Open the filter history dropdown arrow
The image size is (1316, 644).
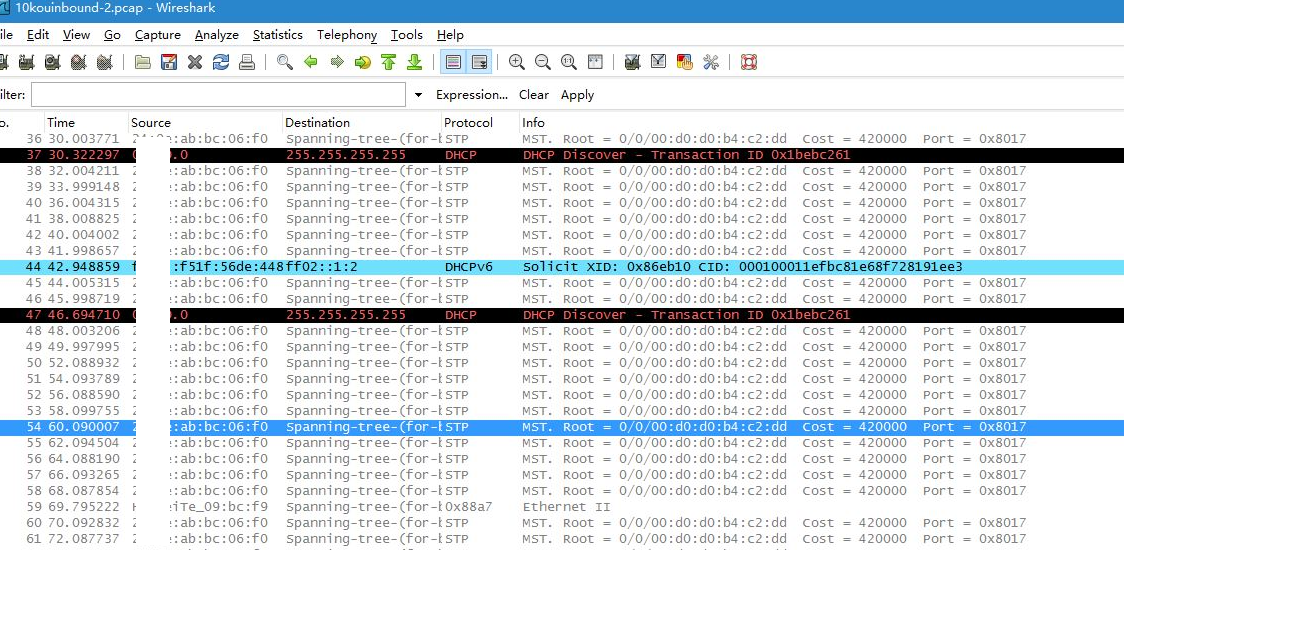(x=418, y=95)
